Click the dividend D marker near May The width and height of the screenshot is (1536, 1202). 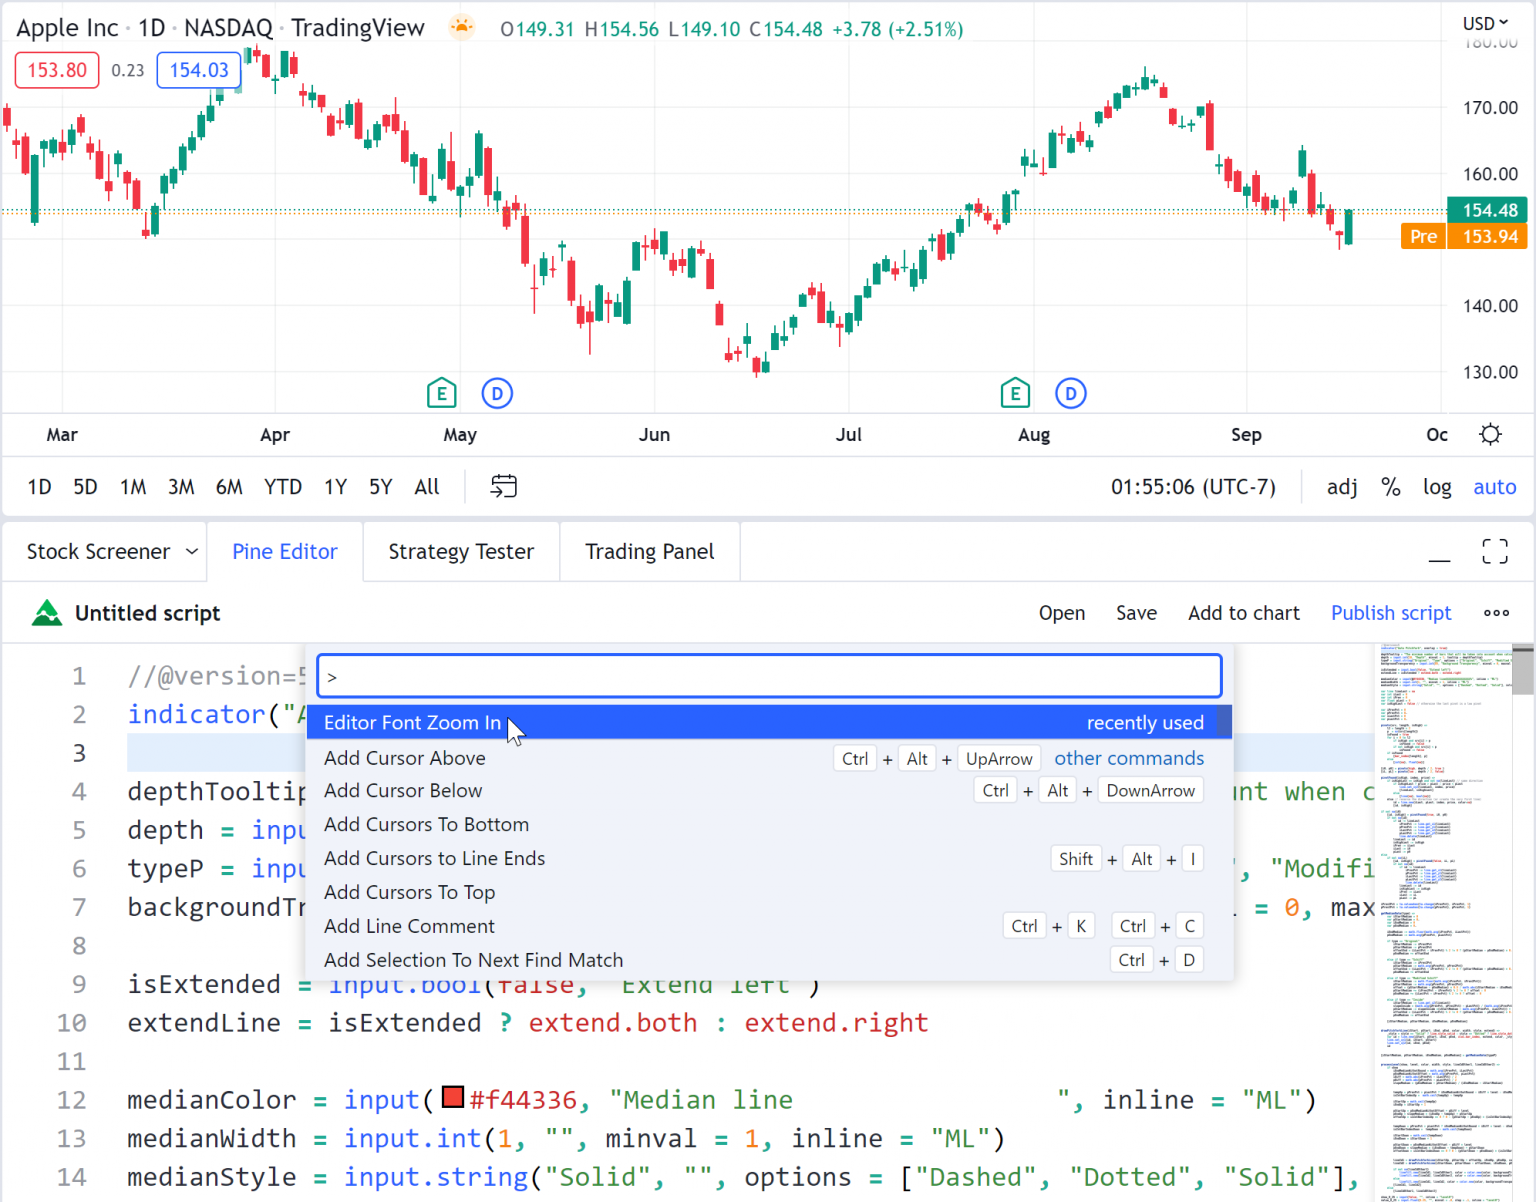497,394
